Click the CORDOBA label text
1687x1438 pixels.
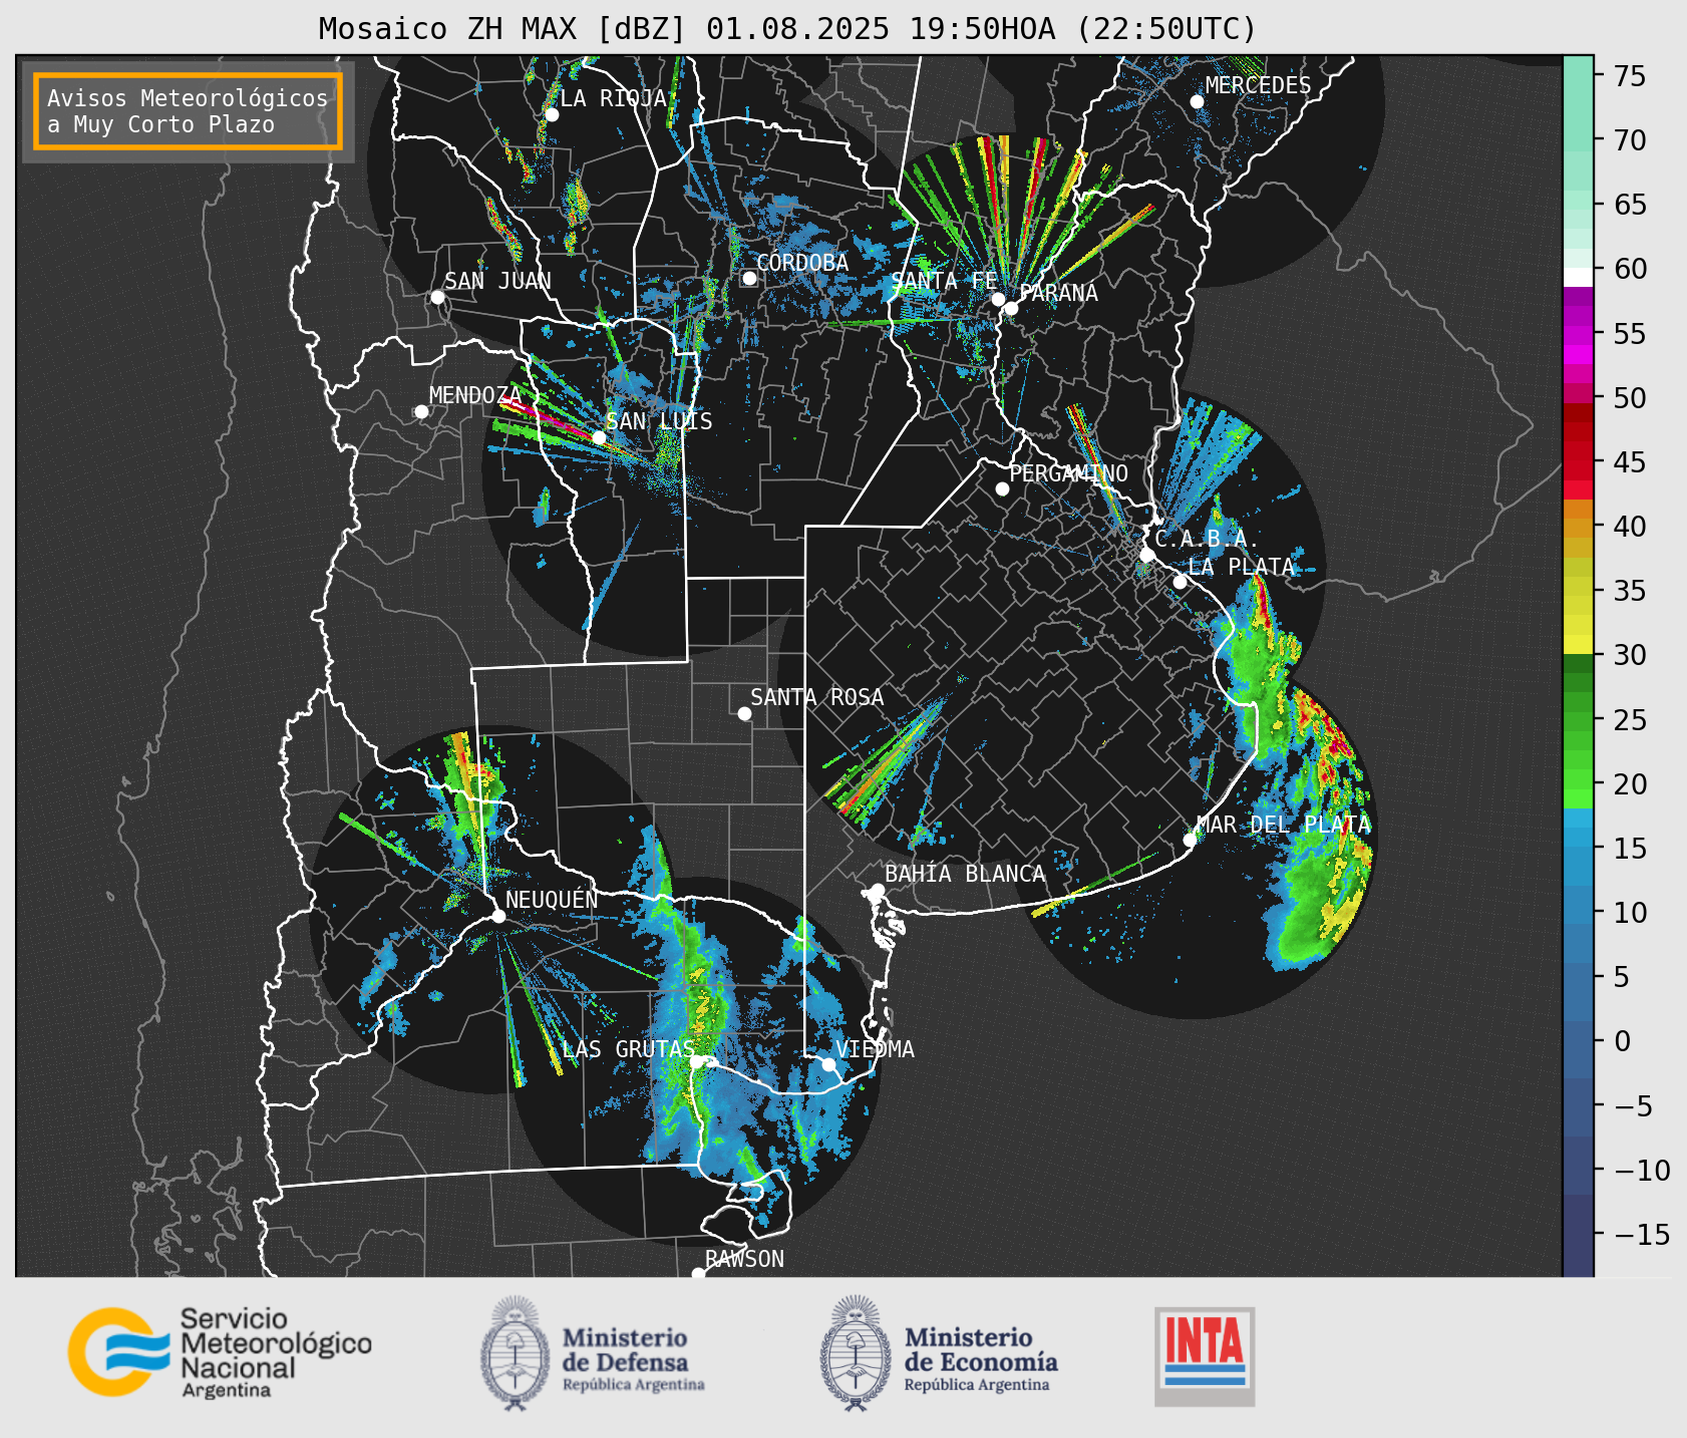tap(802, 262)
